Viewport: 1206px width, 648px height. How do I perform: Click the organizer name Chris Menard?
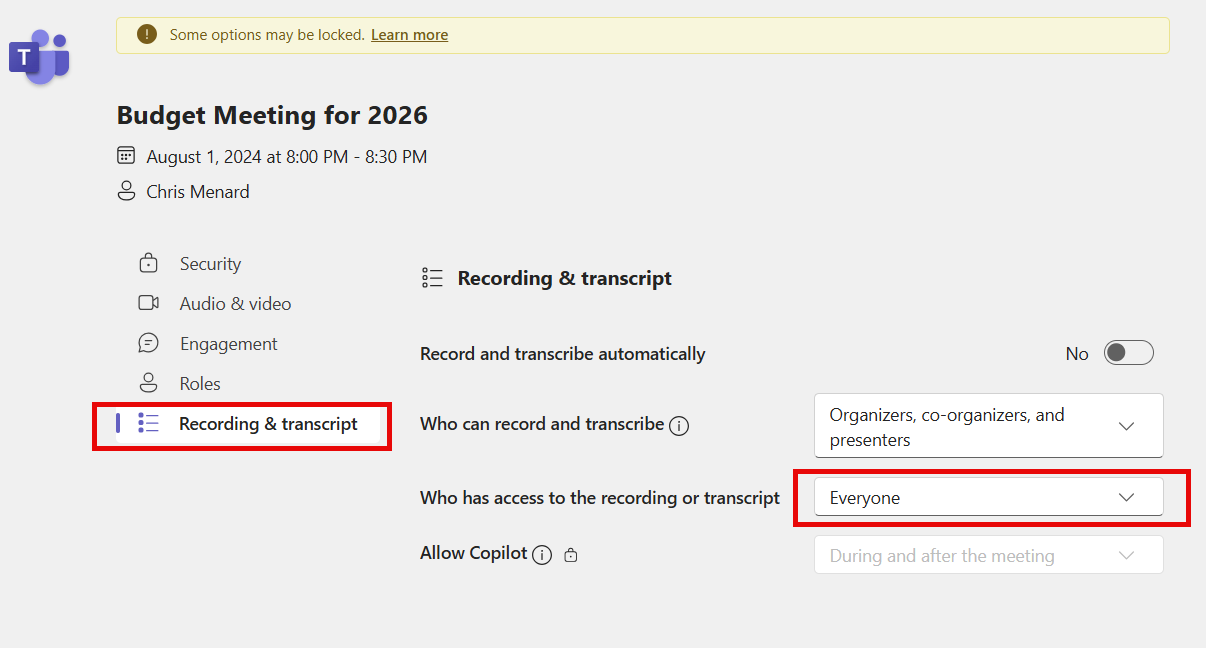(x=201, y=191)
